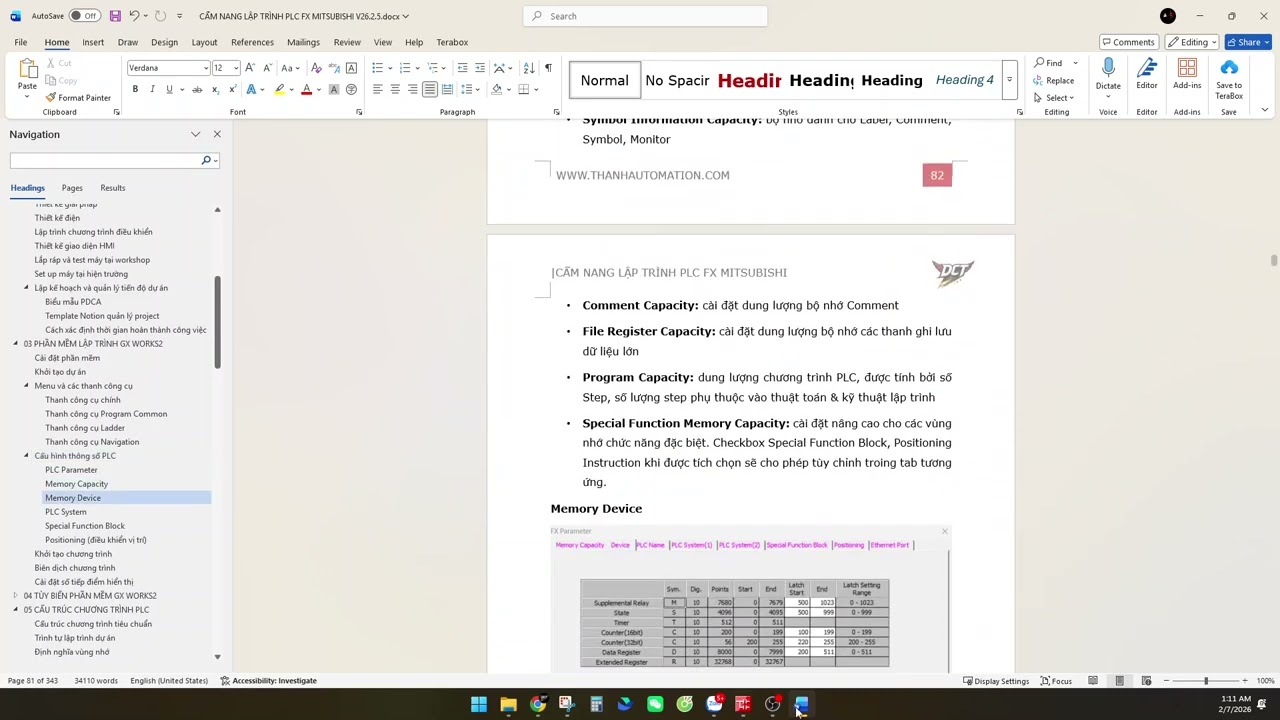
Task: Click the Save icon in title bar
Action: click(115, 16)
